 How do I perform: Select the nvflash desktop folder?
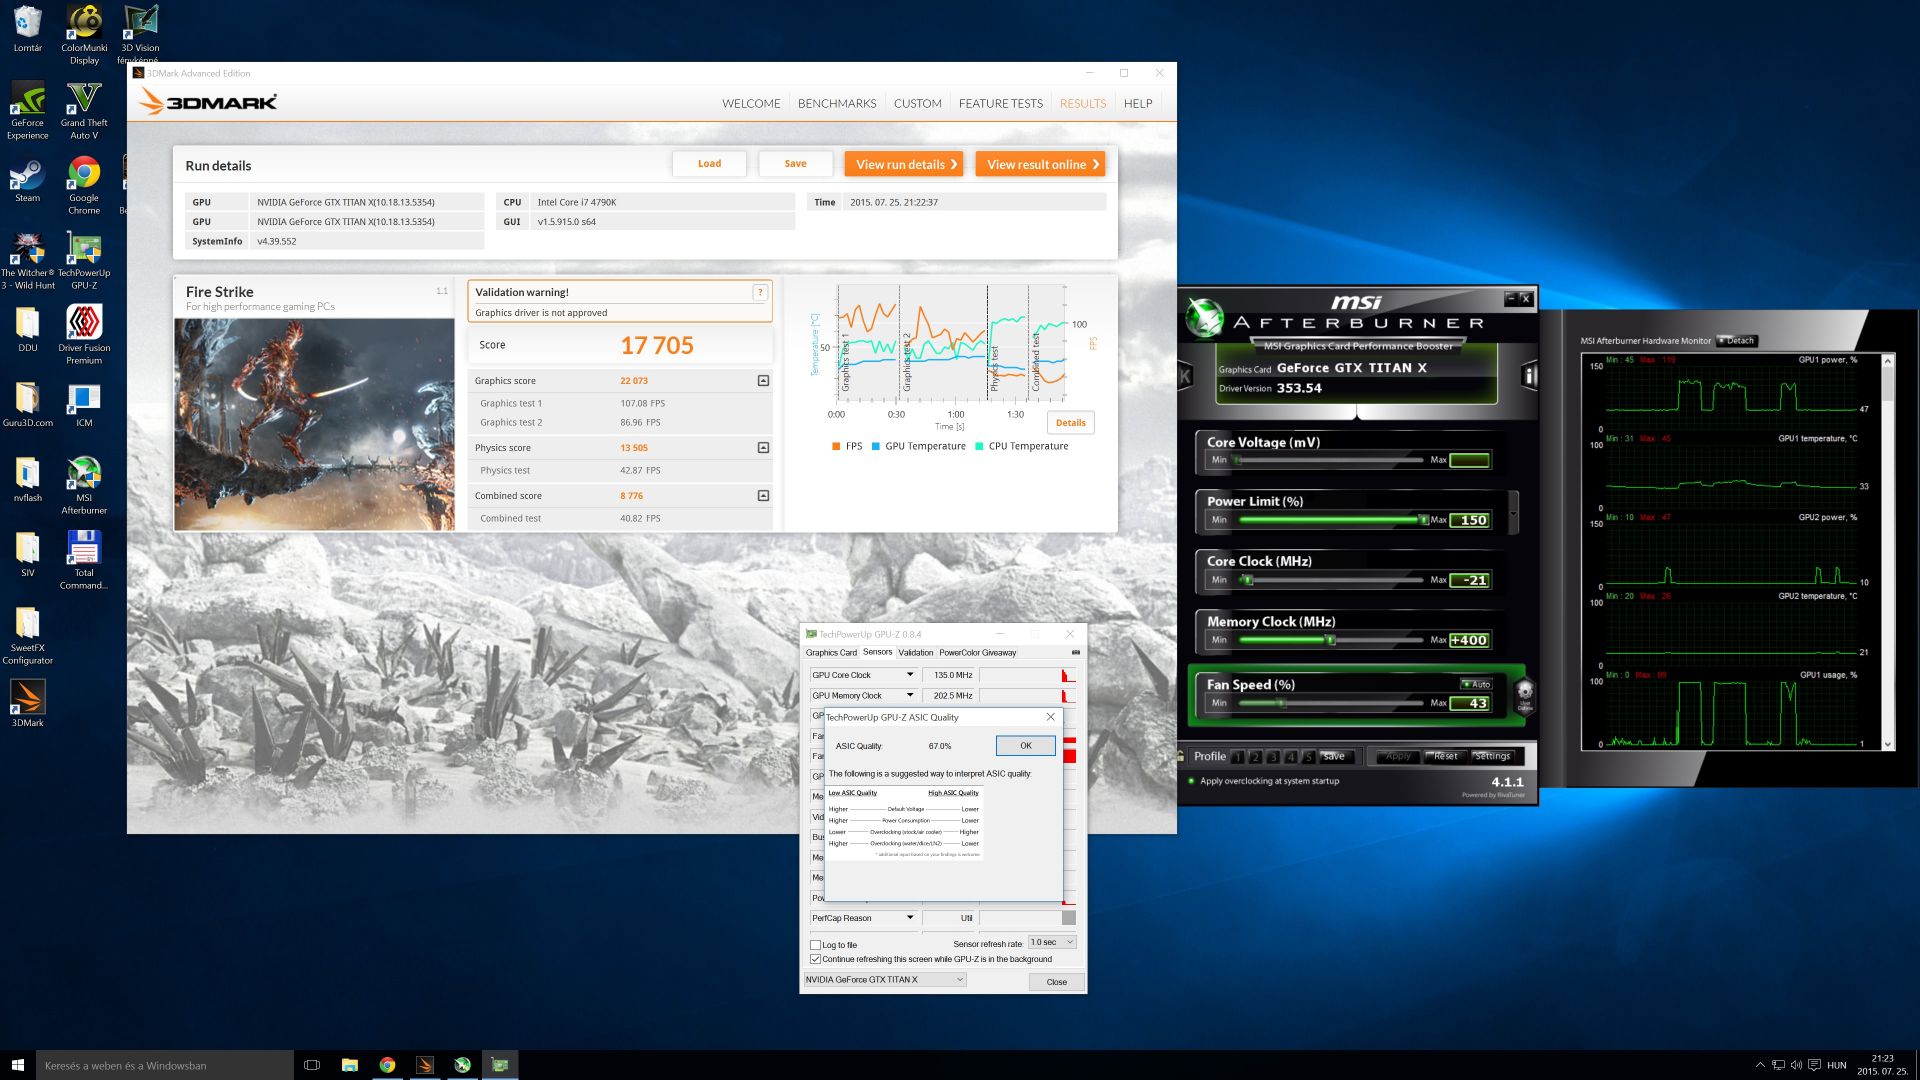(27, 480)
